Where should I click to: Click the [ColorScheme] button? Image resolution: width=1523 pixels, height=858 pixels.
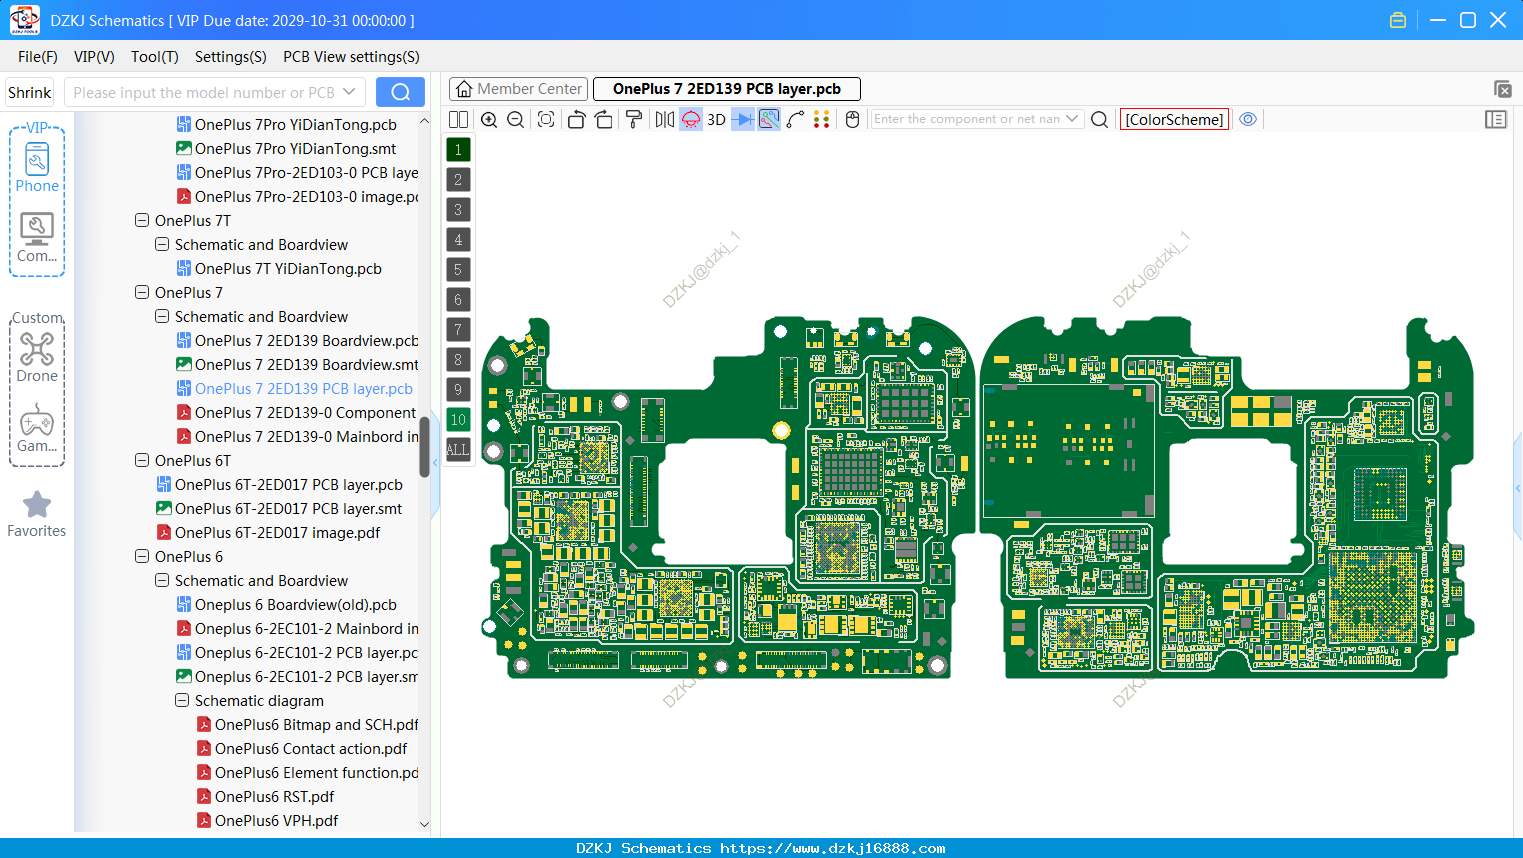pyautogui.click(x=1174, y=119)
